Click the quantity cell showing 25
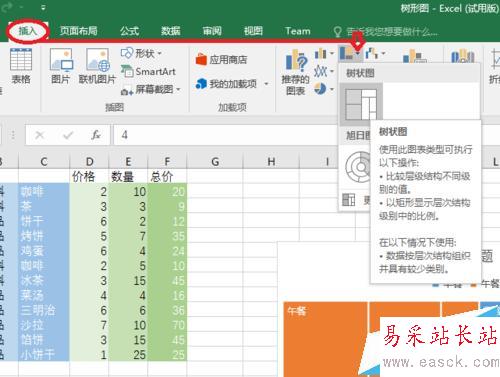The image size is (500, 377). [x=128, y=354]
